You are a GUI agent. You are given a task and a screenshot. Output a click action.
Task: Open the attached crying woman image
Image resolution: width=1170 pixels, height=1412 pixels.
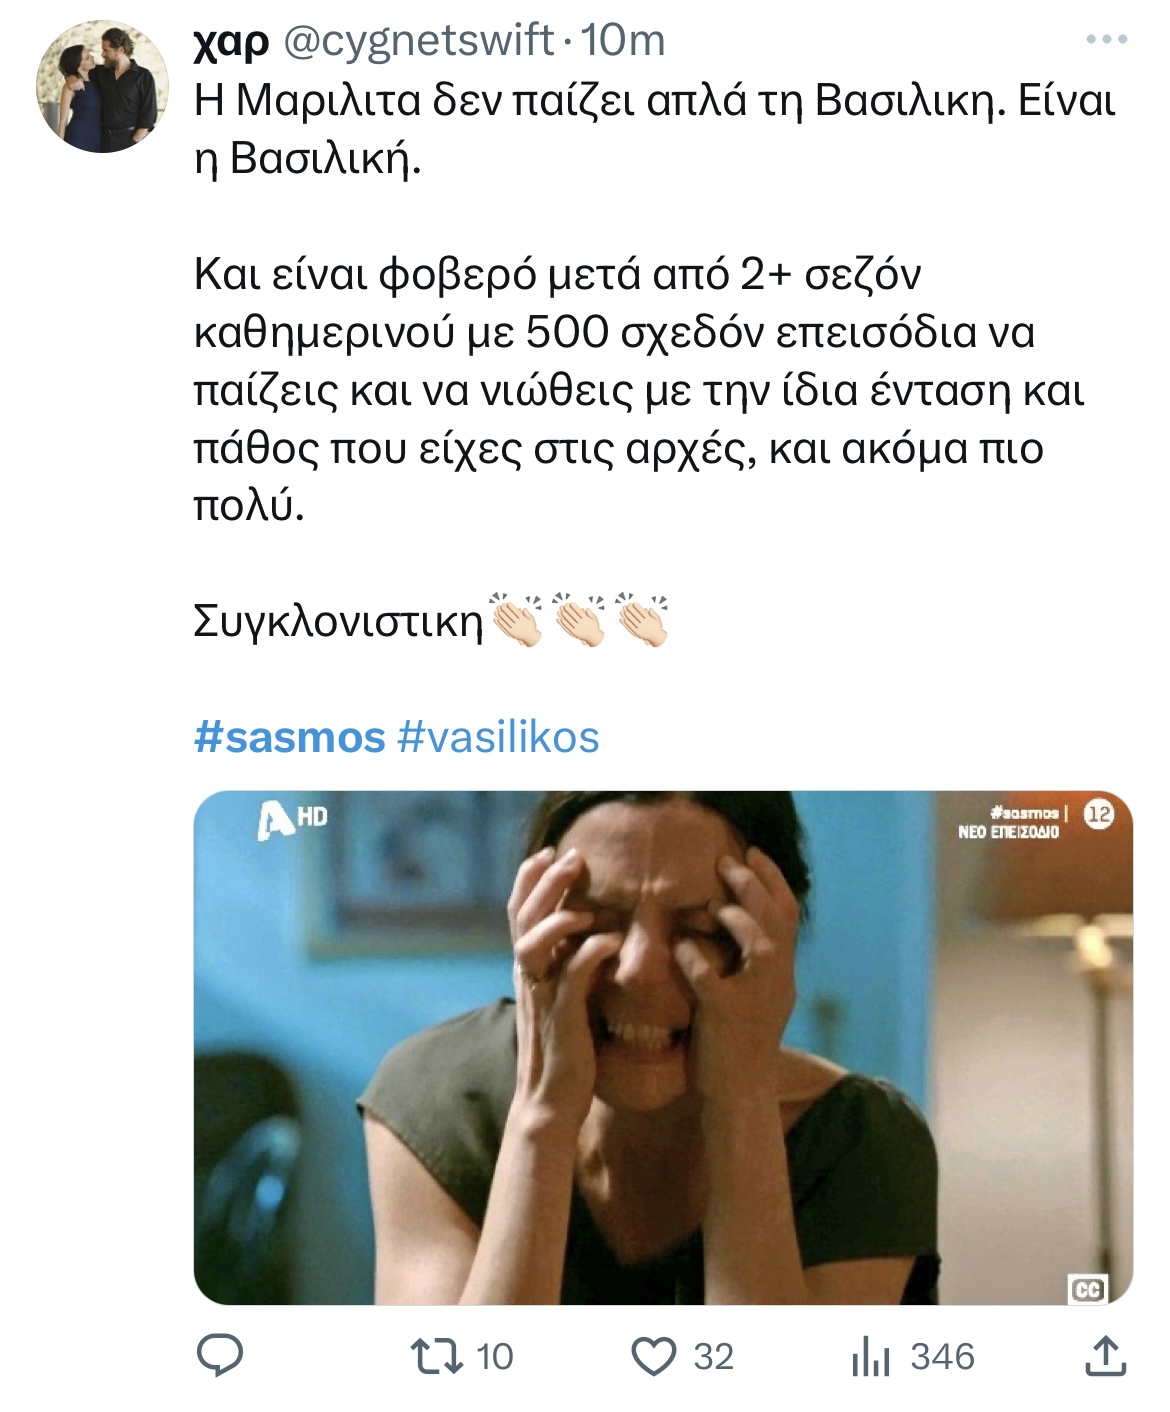coord(663,1048)
